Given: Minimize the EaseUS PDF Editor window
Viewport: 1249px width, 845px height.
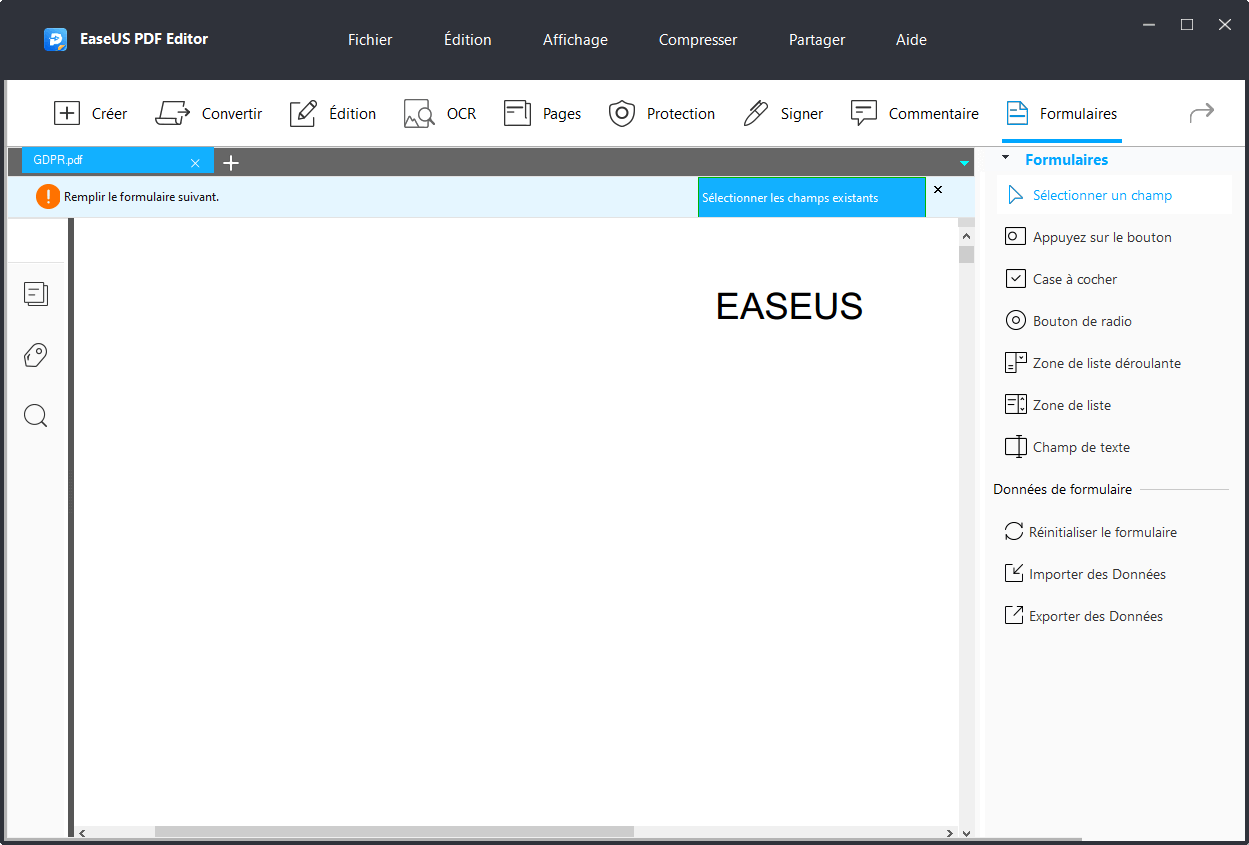Looking at the screenshot, I should (1149, 25).
